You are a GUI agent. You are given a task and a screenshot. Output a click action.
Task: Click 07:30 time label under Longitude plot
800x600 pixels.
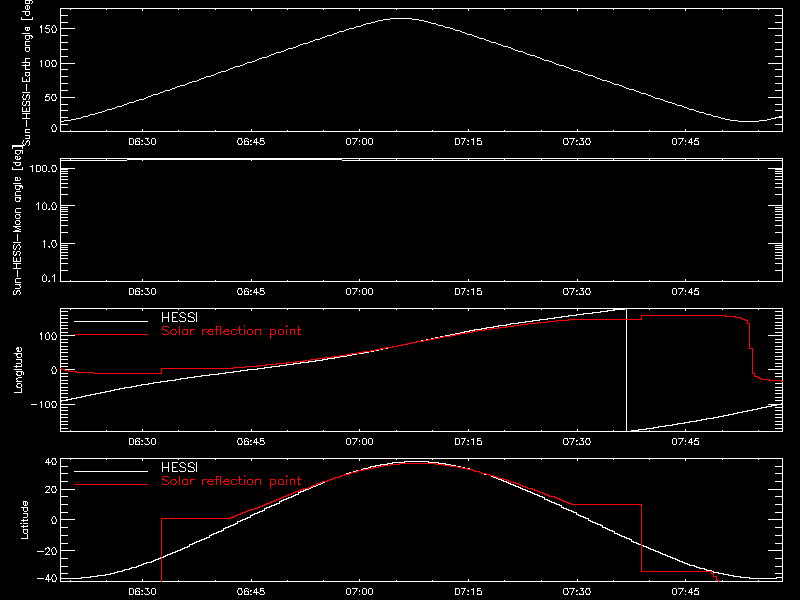577,442
